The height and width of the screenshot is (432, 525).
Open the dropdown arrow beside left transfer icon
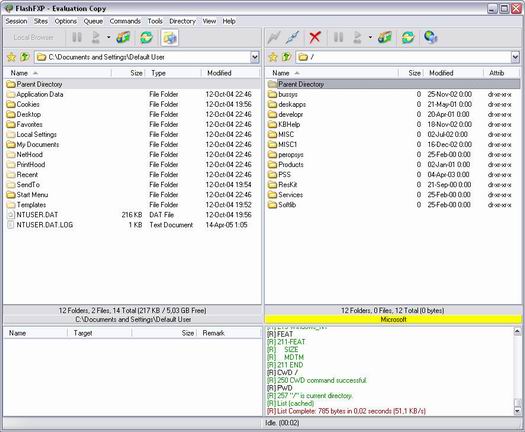(x=108, y=37)
